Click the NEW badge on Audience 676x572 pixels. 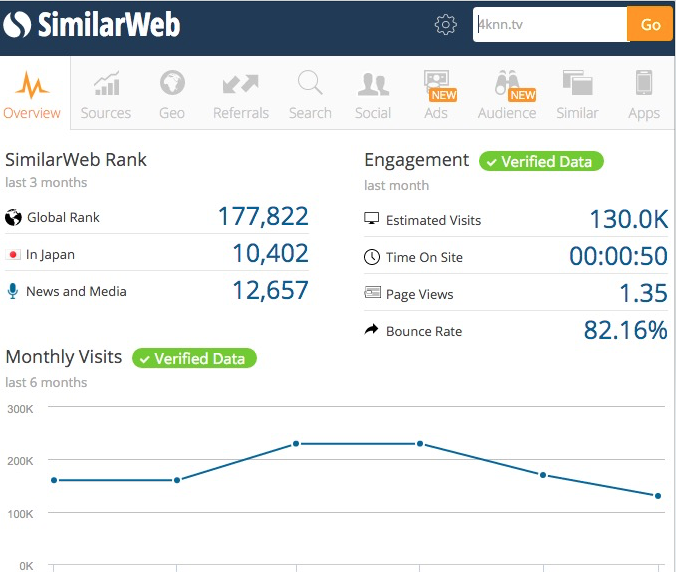pos(522,95)
